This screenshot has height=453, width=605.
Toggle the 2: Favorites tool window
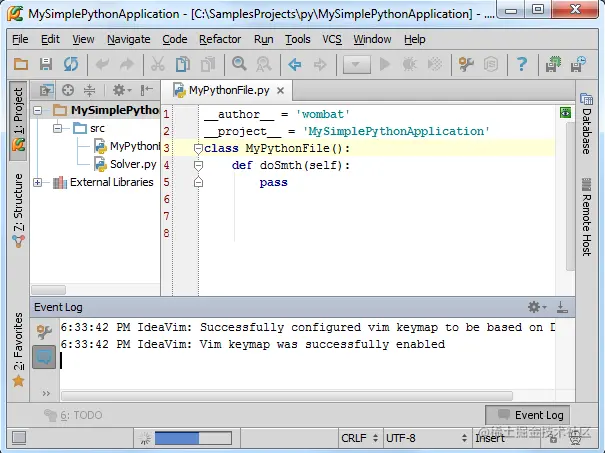[x=18, y=349]
